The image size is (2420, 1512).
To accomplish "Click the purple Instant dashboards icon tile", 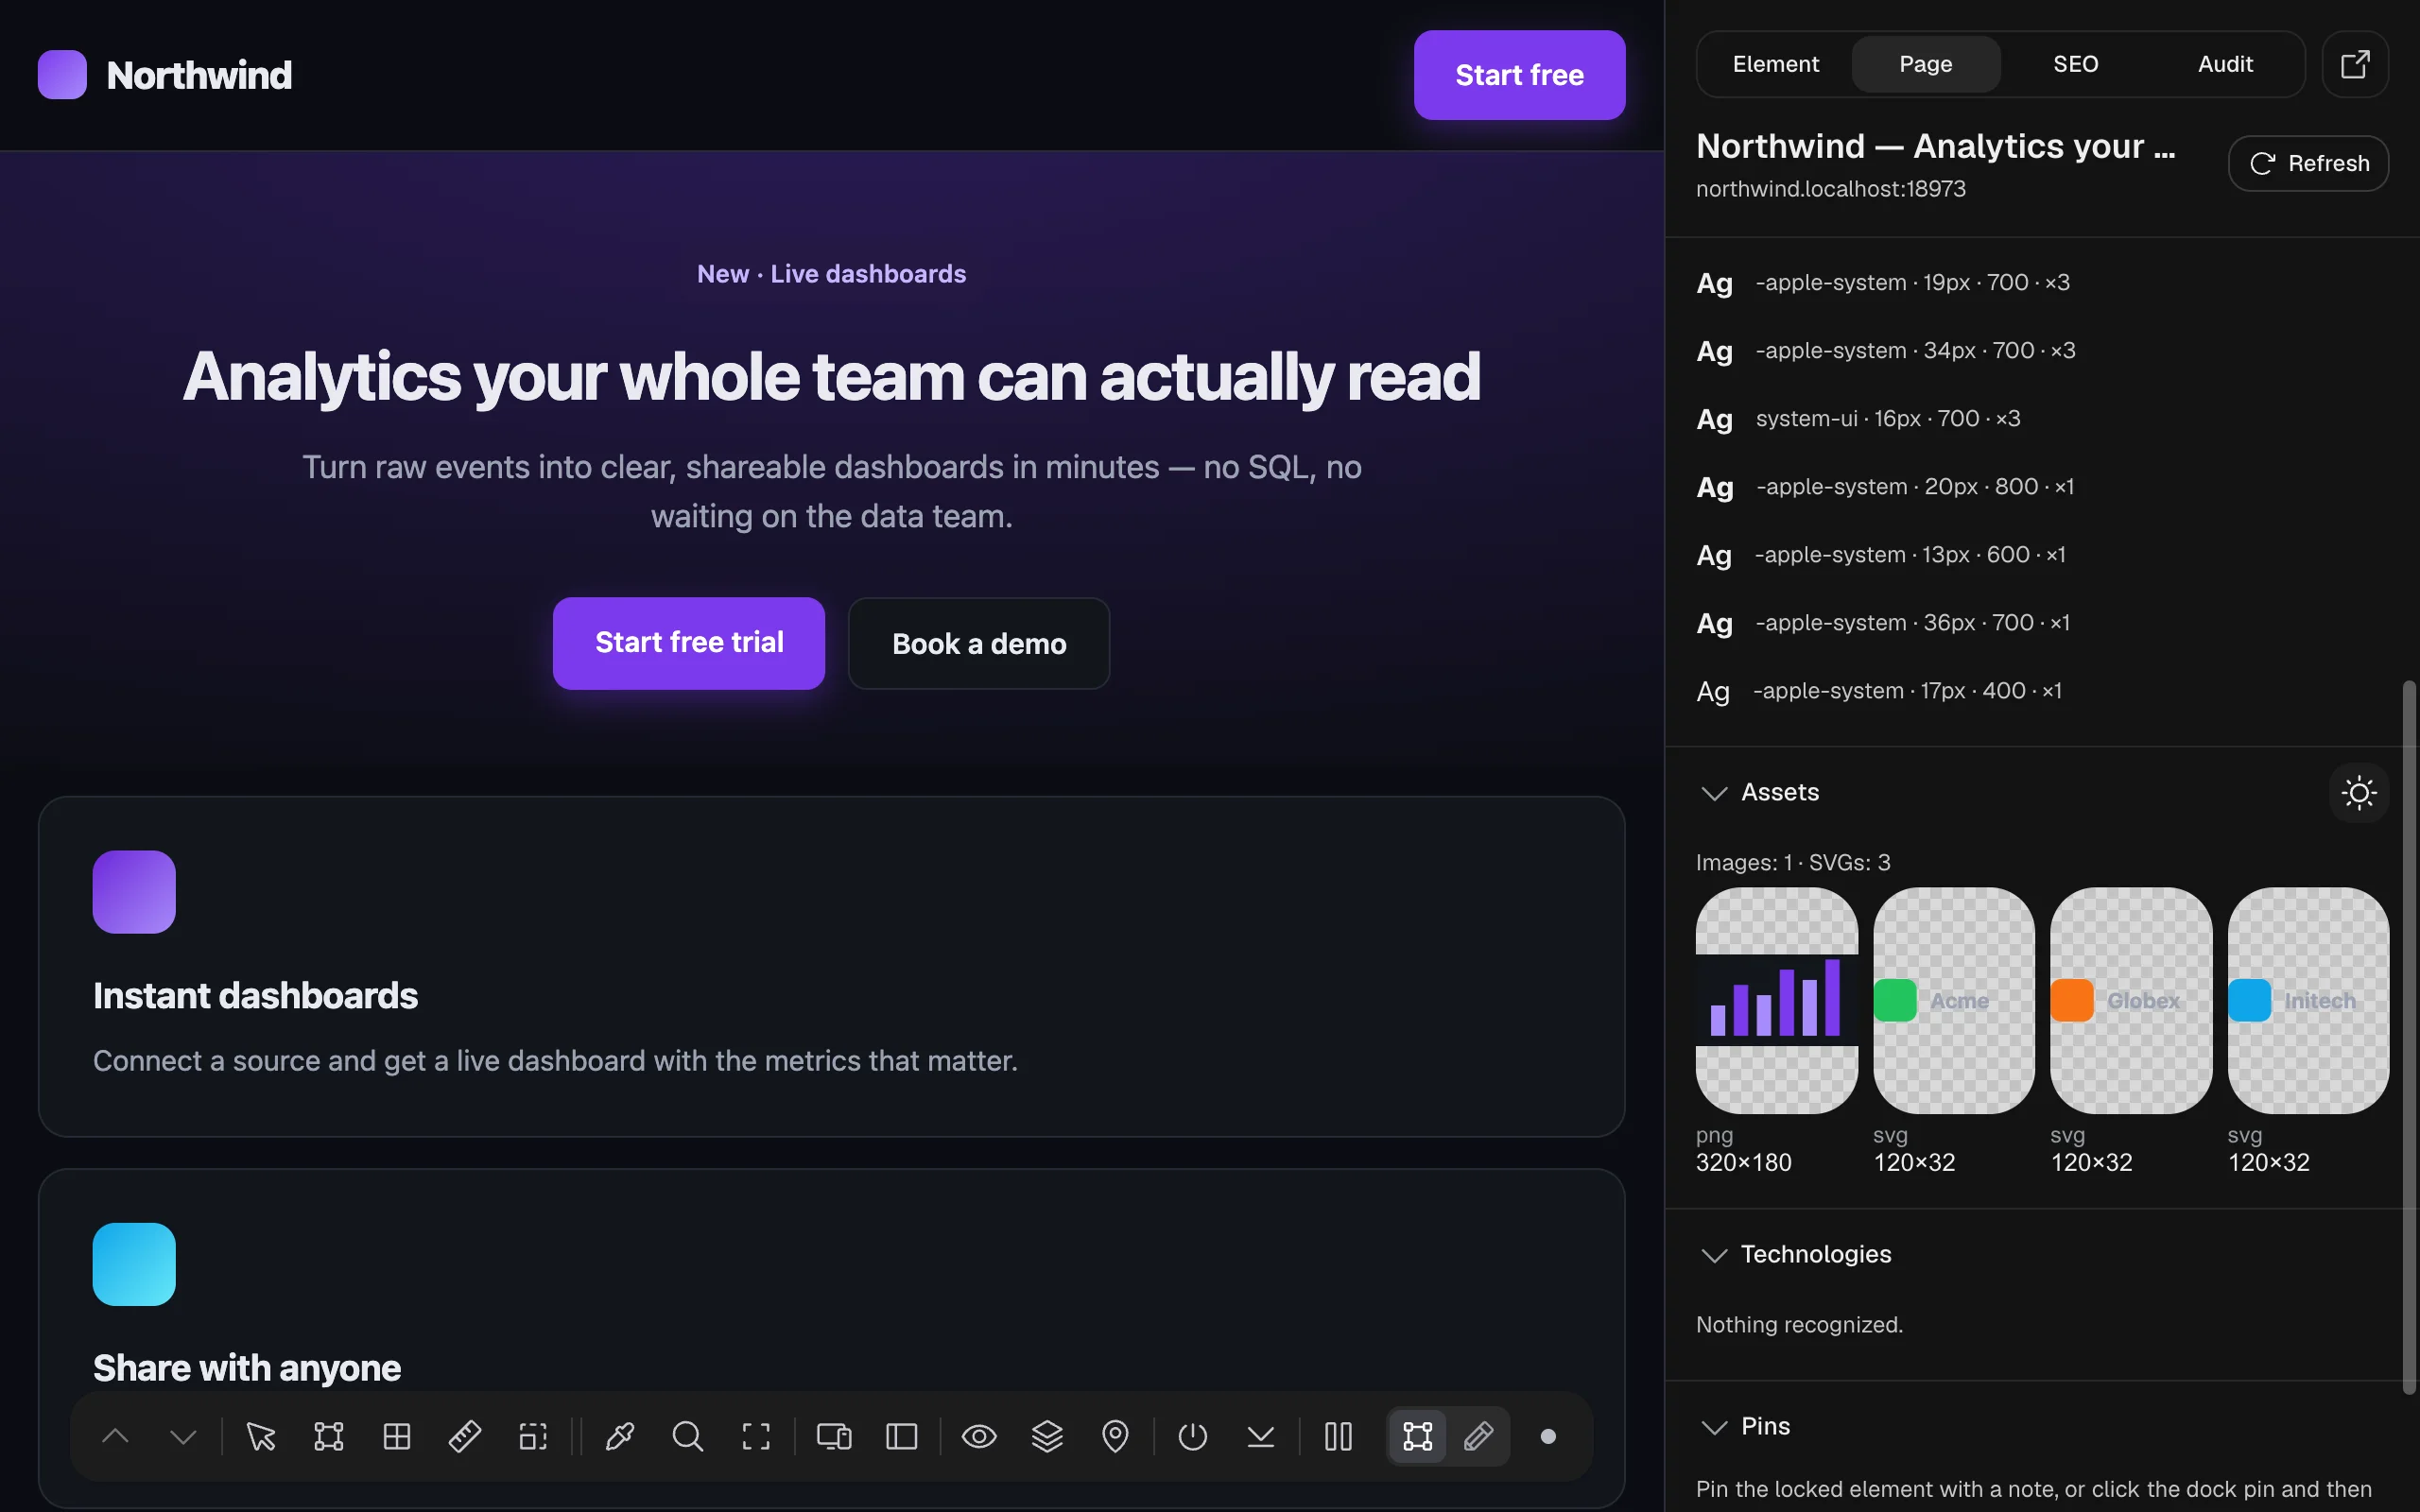I will pos(134,892).
